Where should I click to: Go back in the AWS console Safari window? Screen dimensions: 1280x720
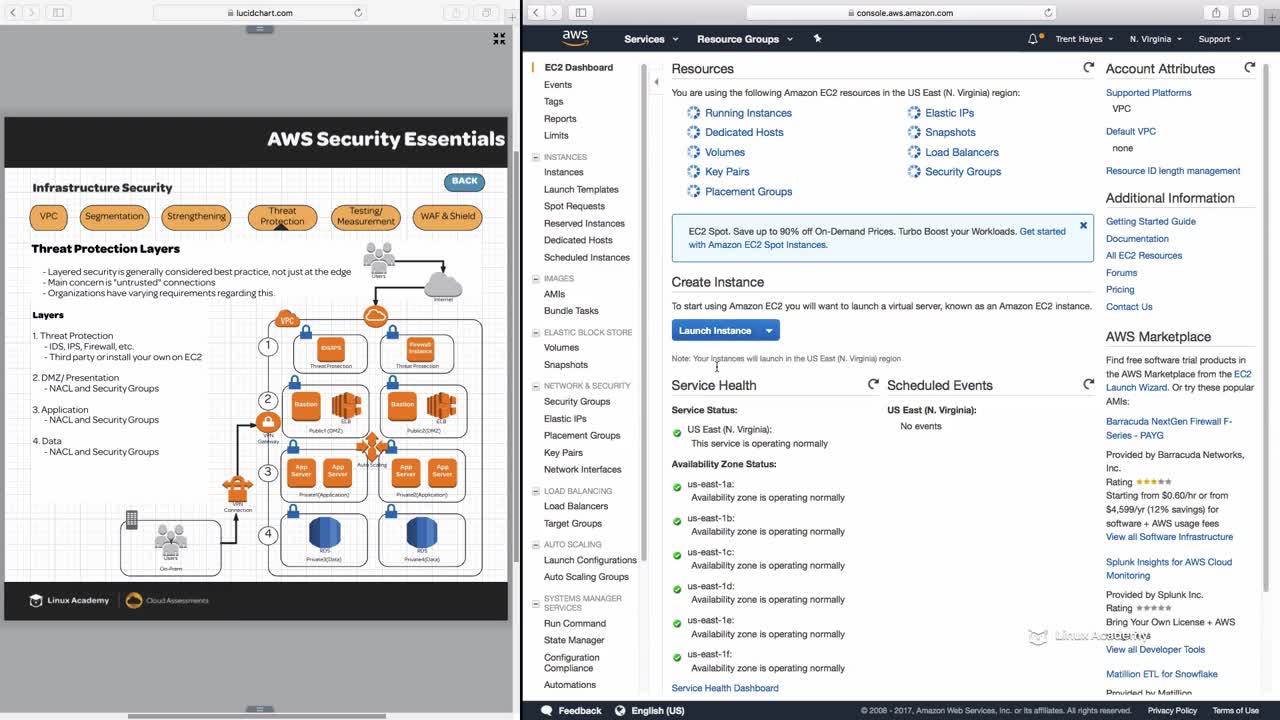(536, 13)
